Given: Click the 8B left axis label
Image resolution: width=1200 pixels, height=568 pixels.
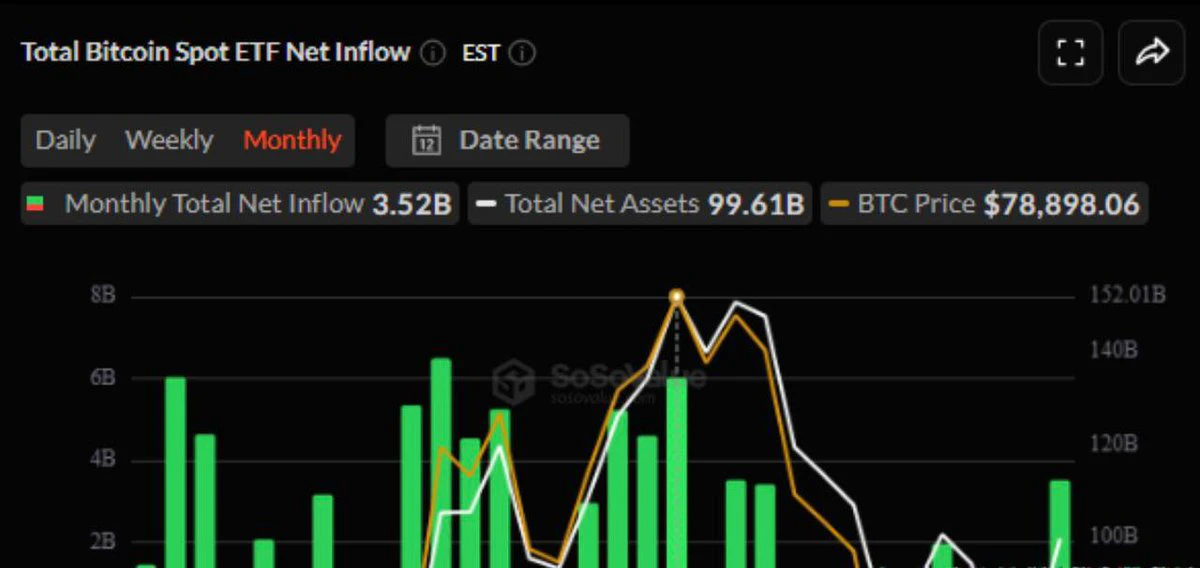Looking at the screenshot, I should [103, 296].
